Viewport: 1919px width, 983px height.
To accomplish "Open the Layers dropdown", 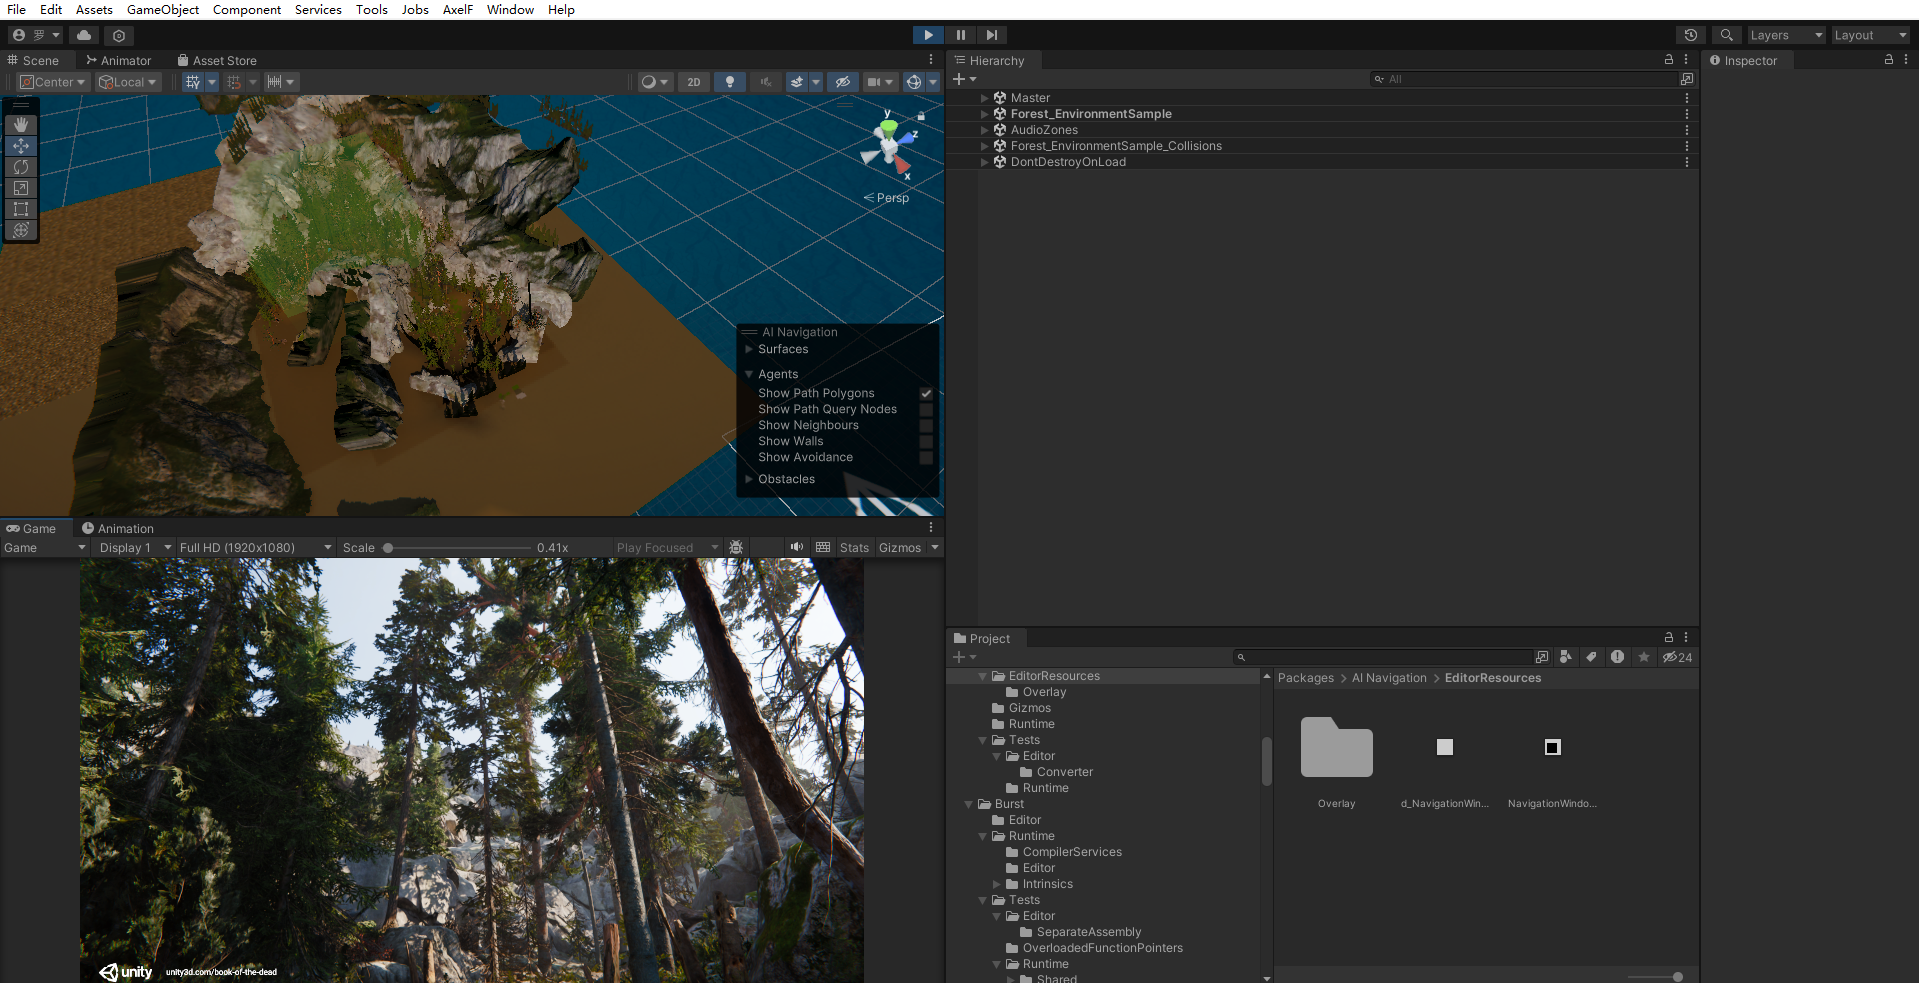I will (x=1786, y=35).
